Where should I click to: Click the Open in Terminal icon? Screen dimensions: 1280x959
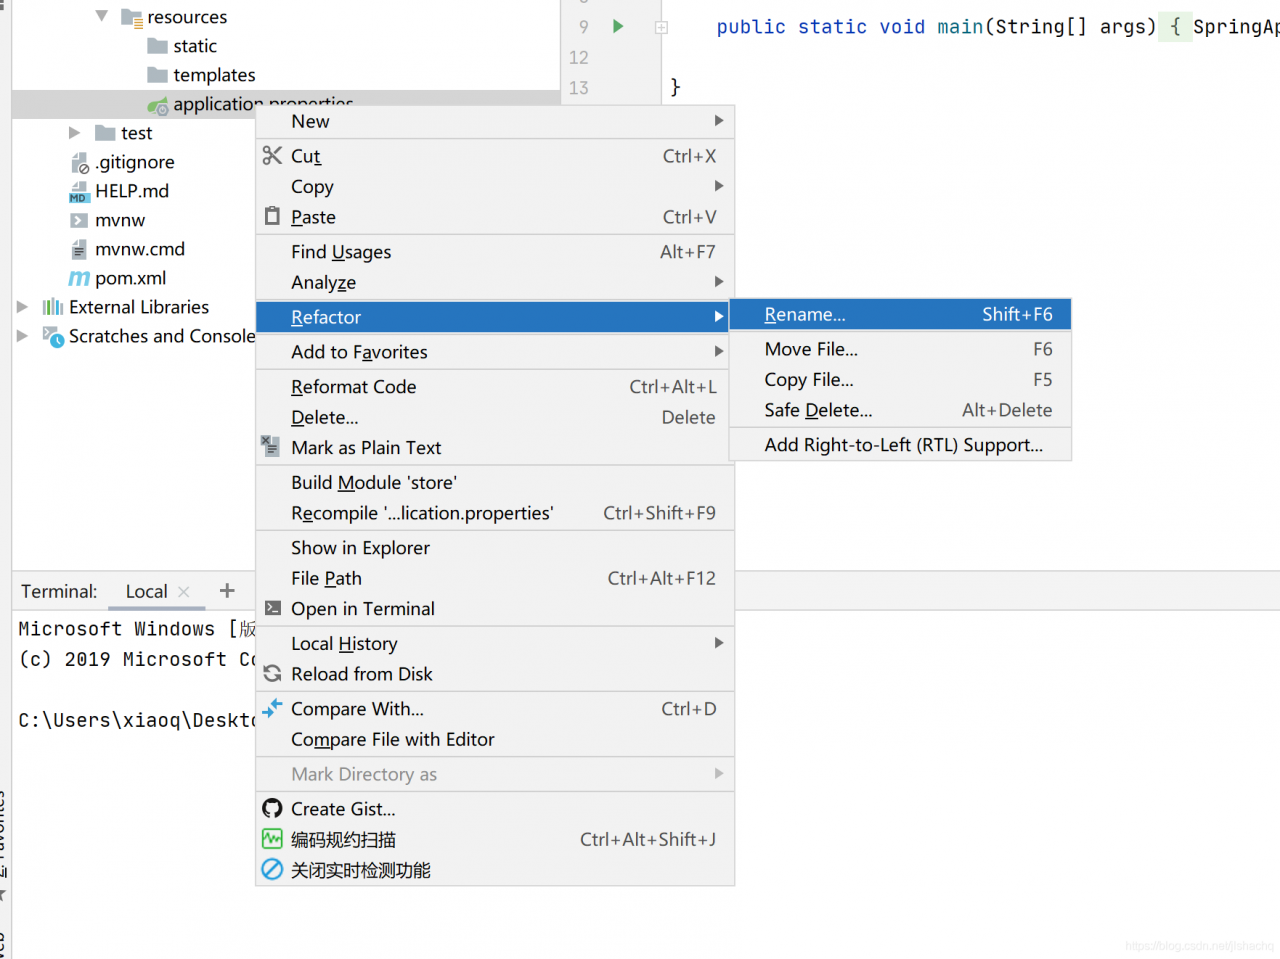tap(272, 608)
